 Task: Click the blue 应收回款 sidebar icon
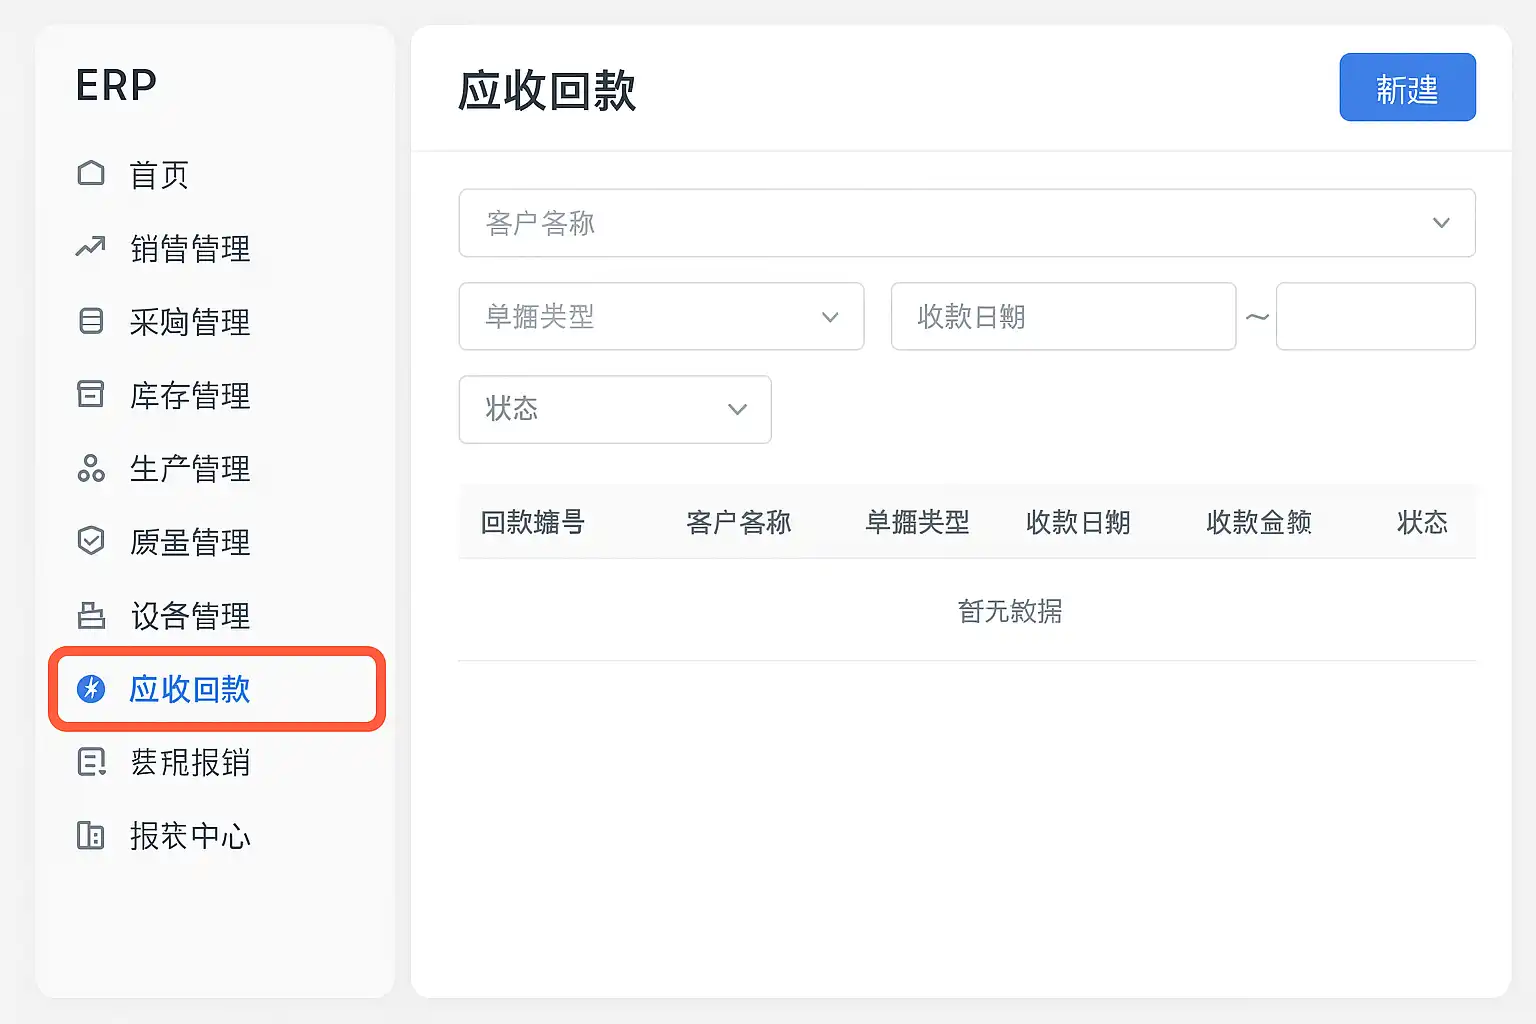[91, 689]
